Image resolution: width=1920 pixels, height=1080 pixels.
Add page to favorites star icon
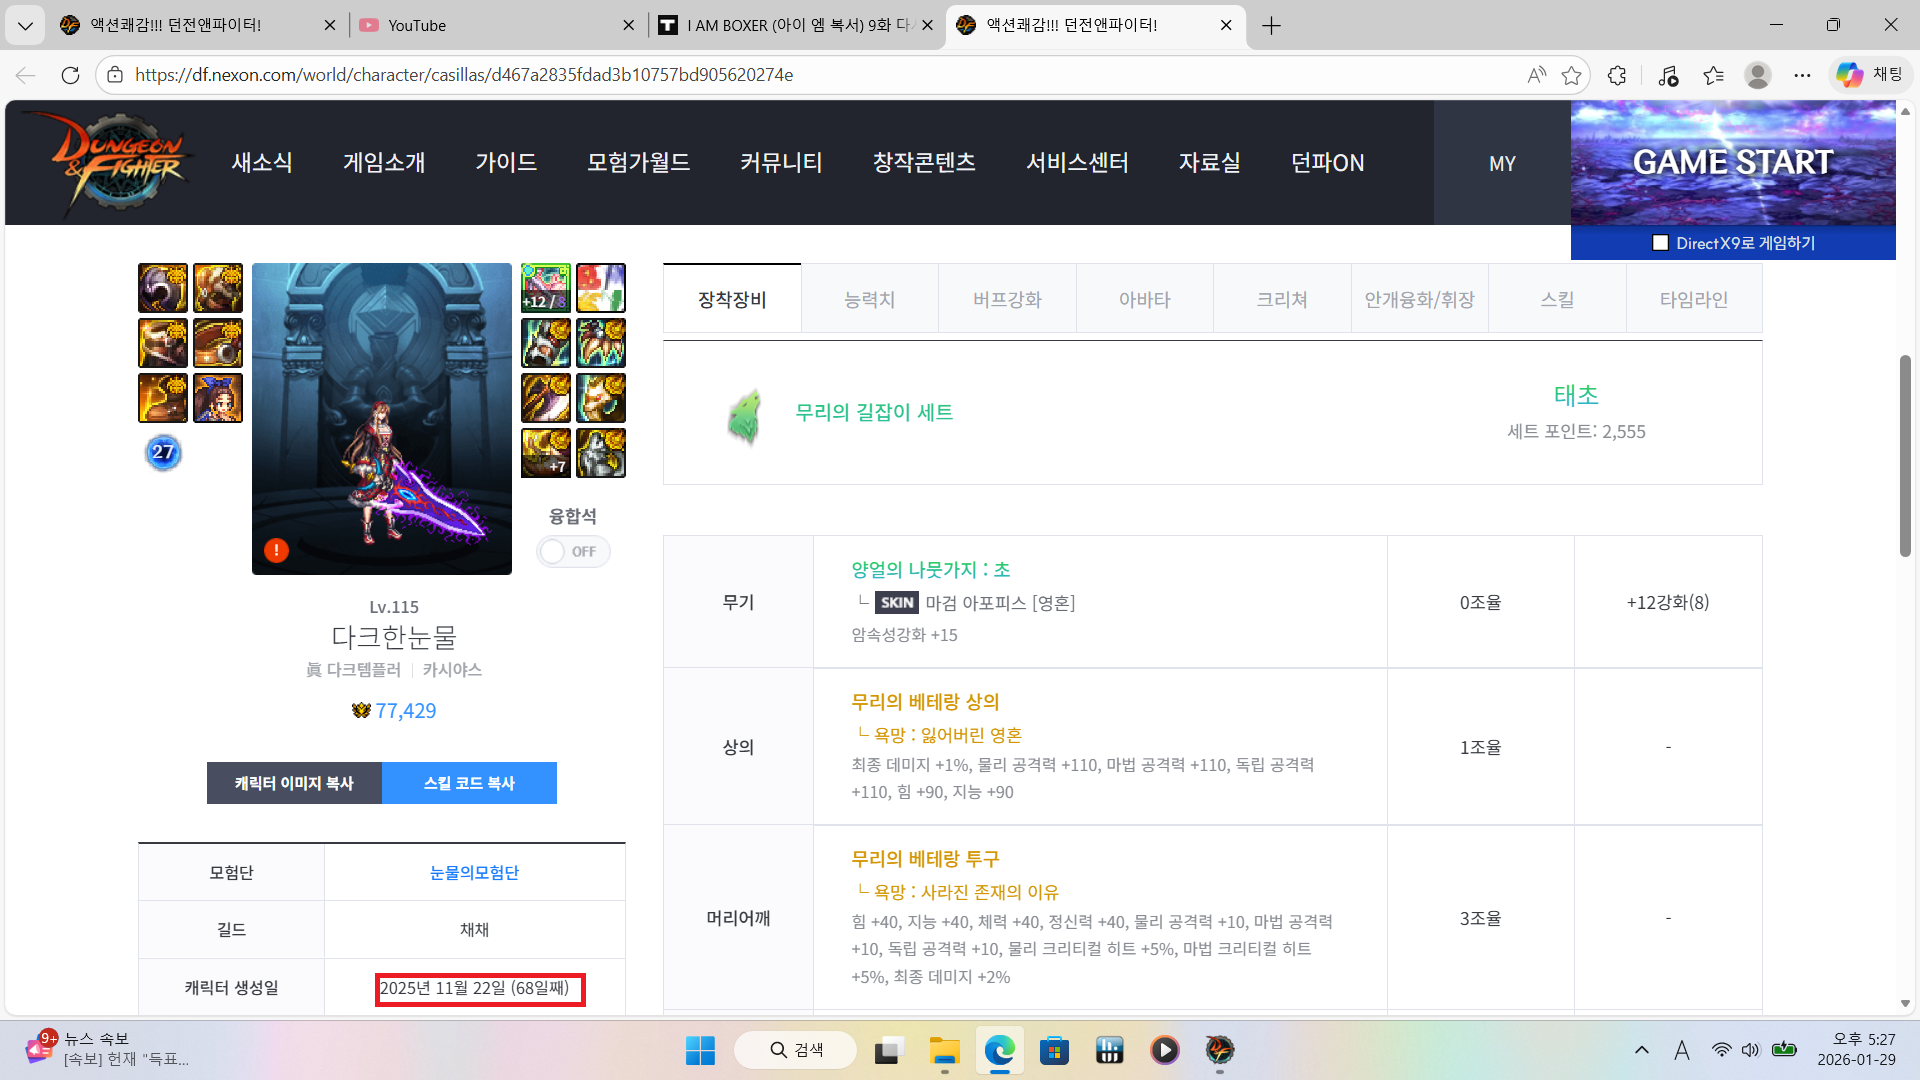(x=1571, y=75)
